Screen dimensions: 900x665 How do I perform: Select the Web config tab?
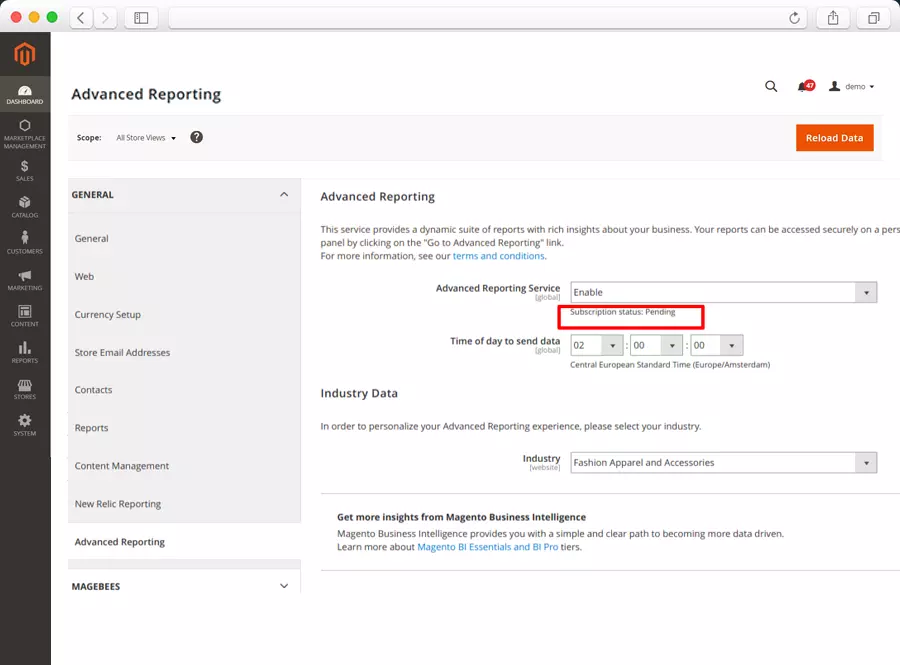coord(84,277)
